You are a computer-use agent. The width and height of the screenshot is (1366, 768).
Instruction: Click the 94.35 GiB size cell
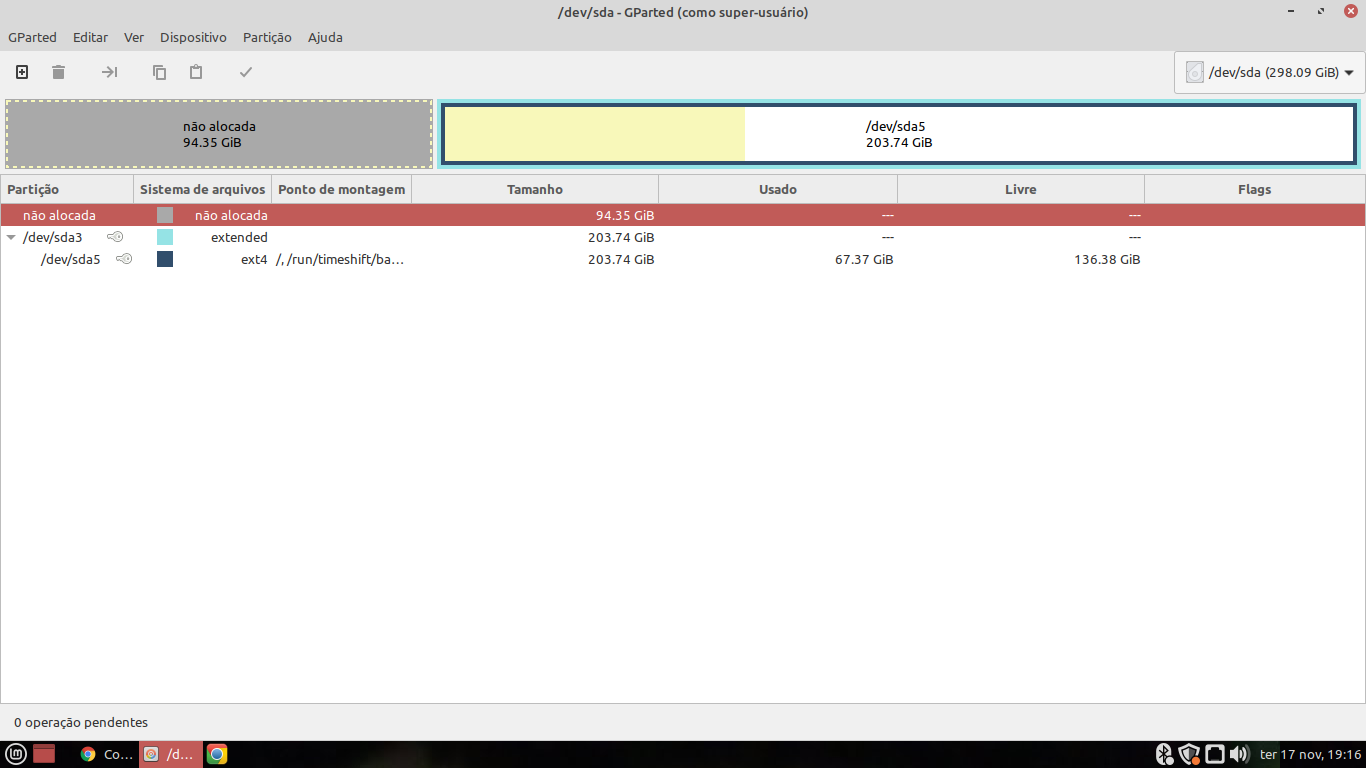click(x=625, y=215)
